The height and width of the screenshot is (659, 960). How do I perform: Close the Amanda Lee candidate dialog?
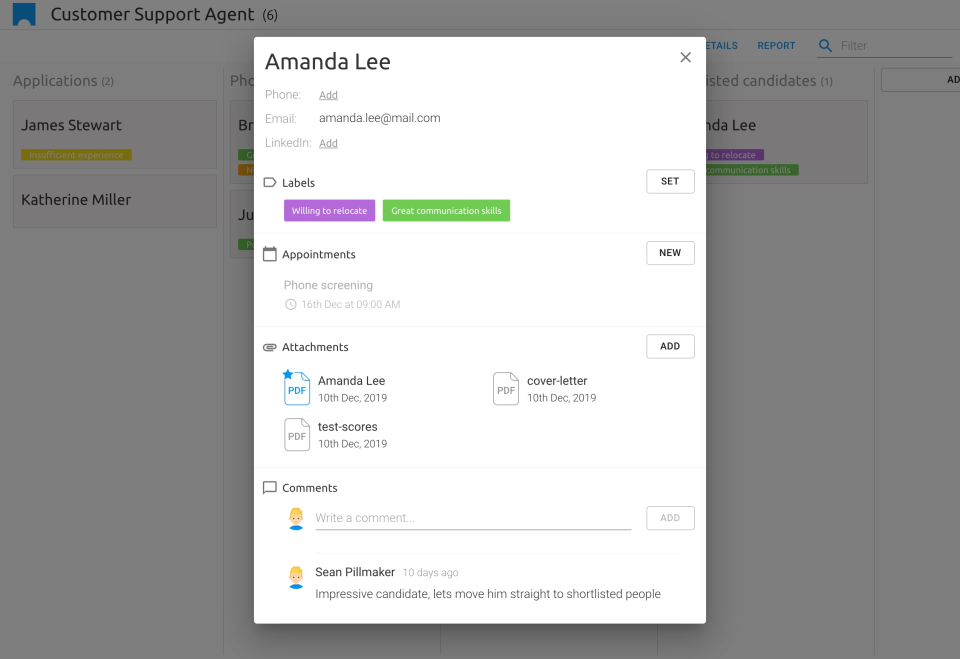click(685, 58)
